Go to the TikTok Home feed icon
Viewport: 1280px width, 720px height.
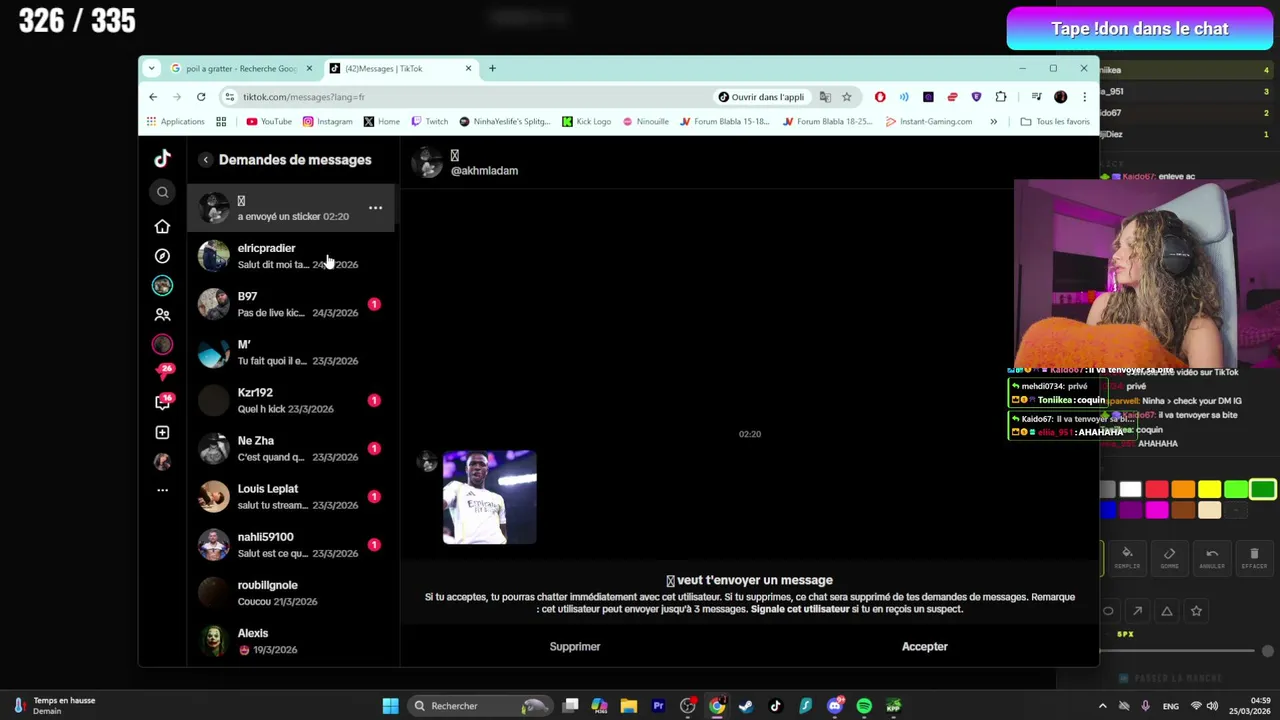[162, 227]
